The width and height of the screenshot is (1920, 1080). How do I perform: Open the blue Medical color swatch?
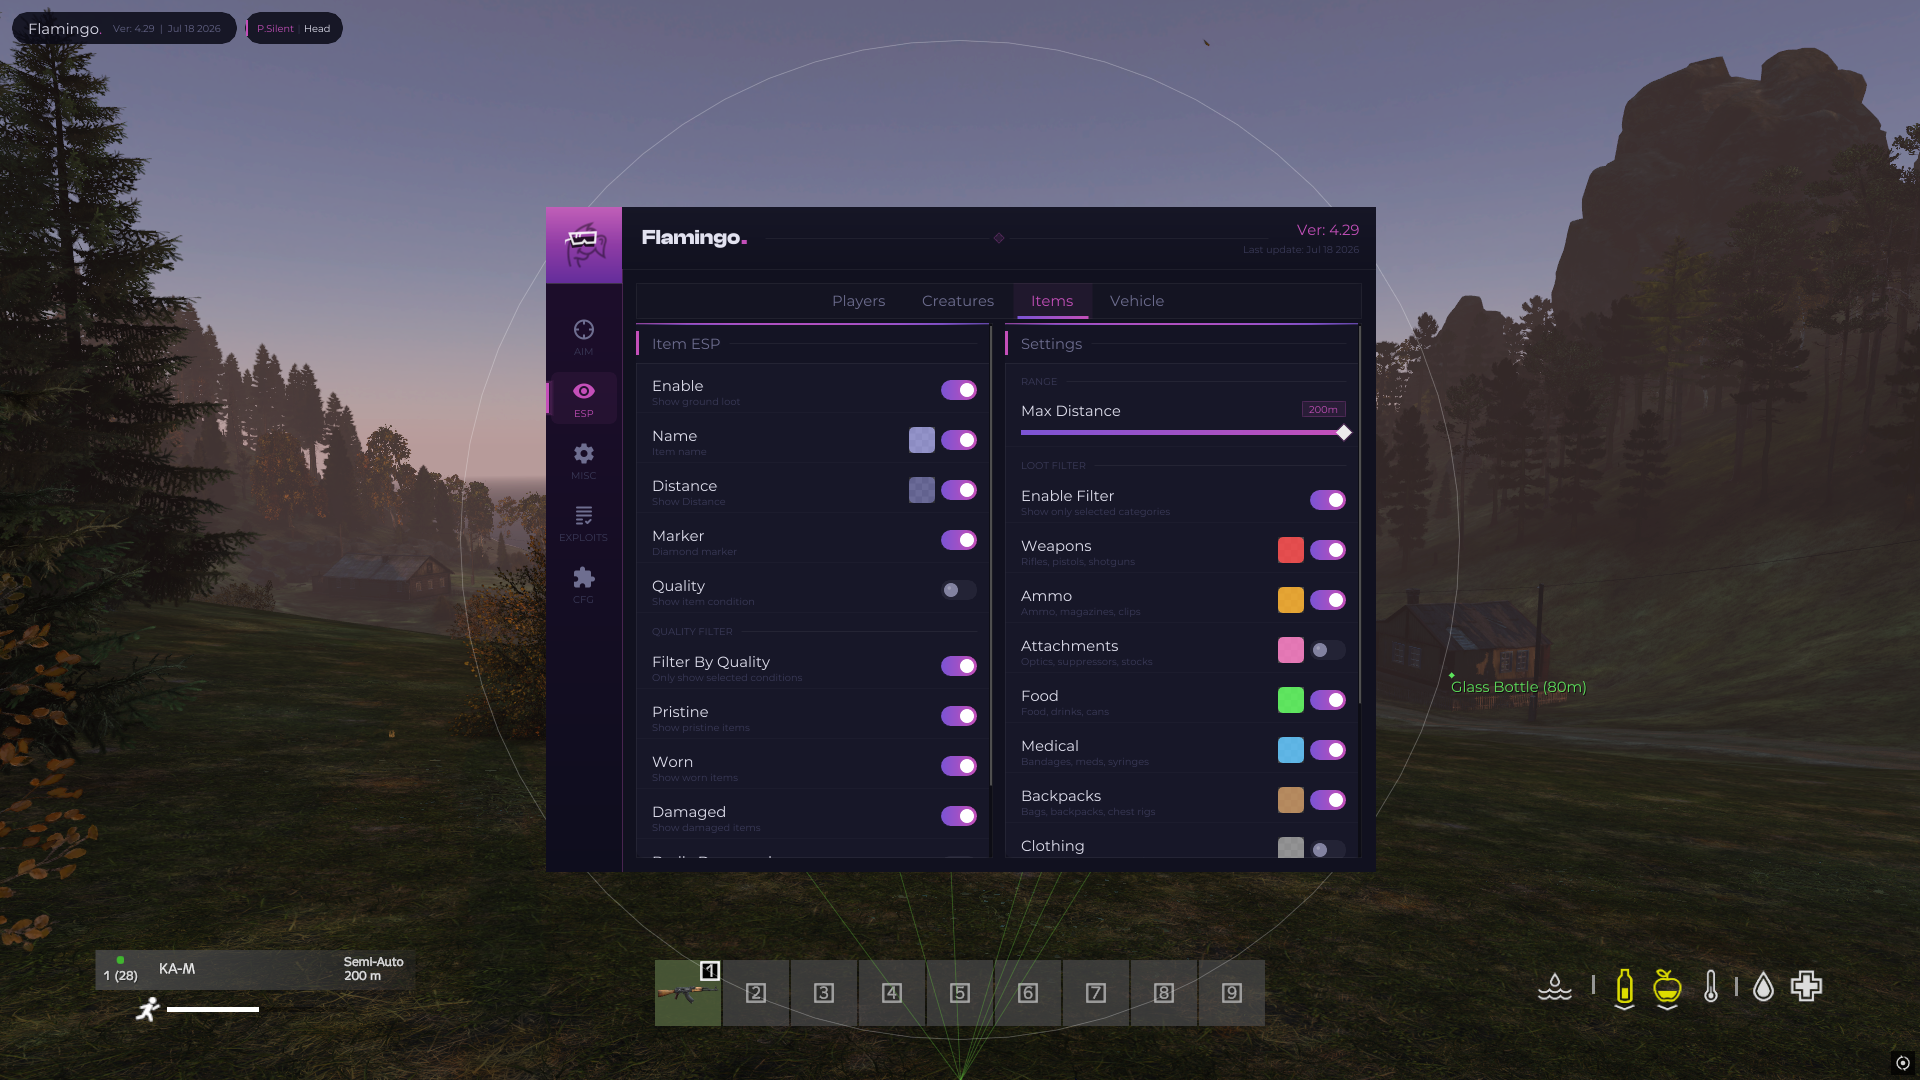(x=1291, y=750)
